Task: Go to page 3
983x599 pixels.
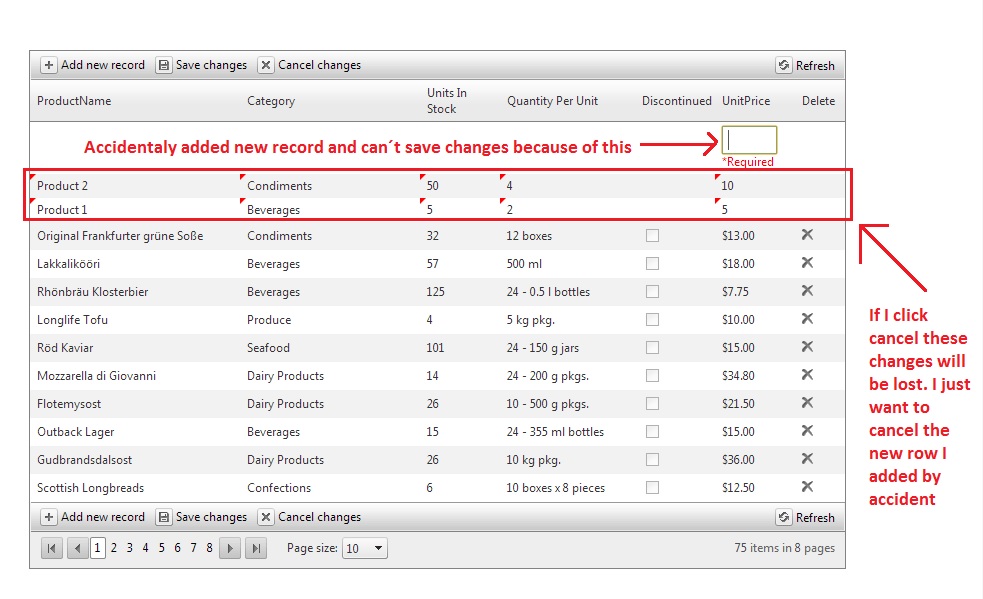Action: click(x=130, y=548)
